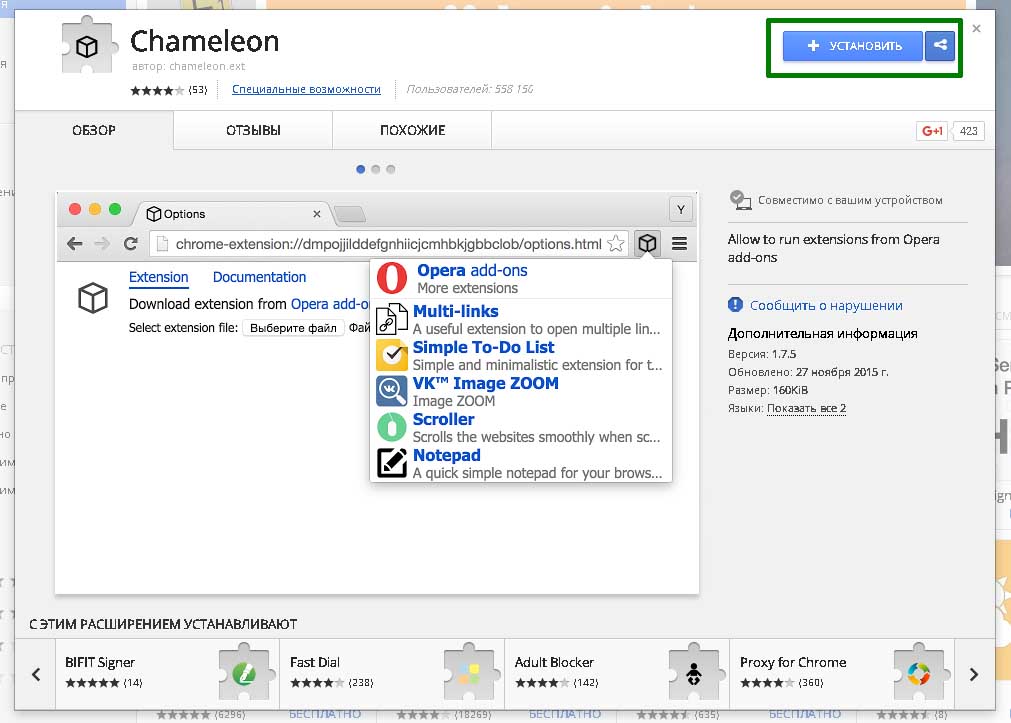Click the blue Установить install button
The image size is (1011, 723).
click(853, 46)
